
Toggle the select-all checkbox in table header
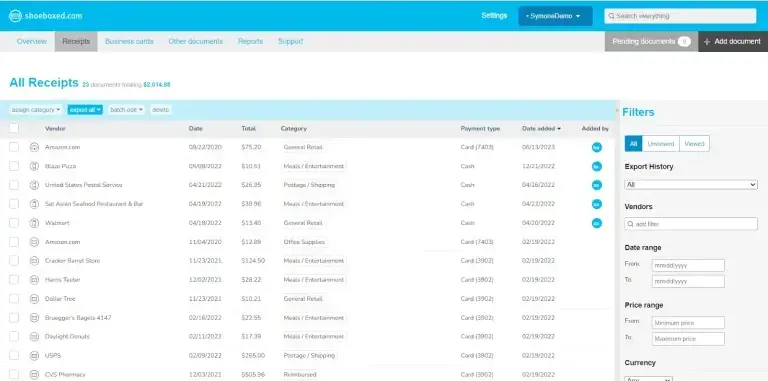[x=14, y=128]
